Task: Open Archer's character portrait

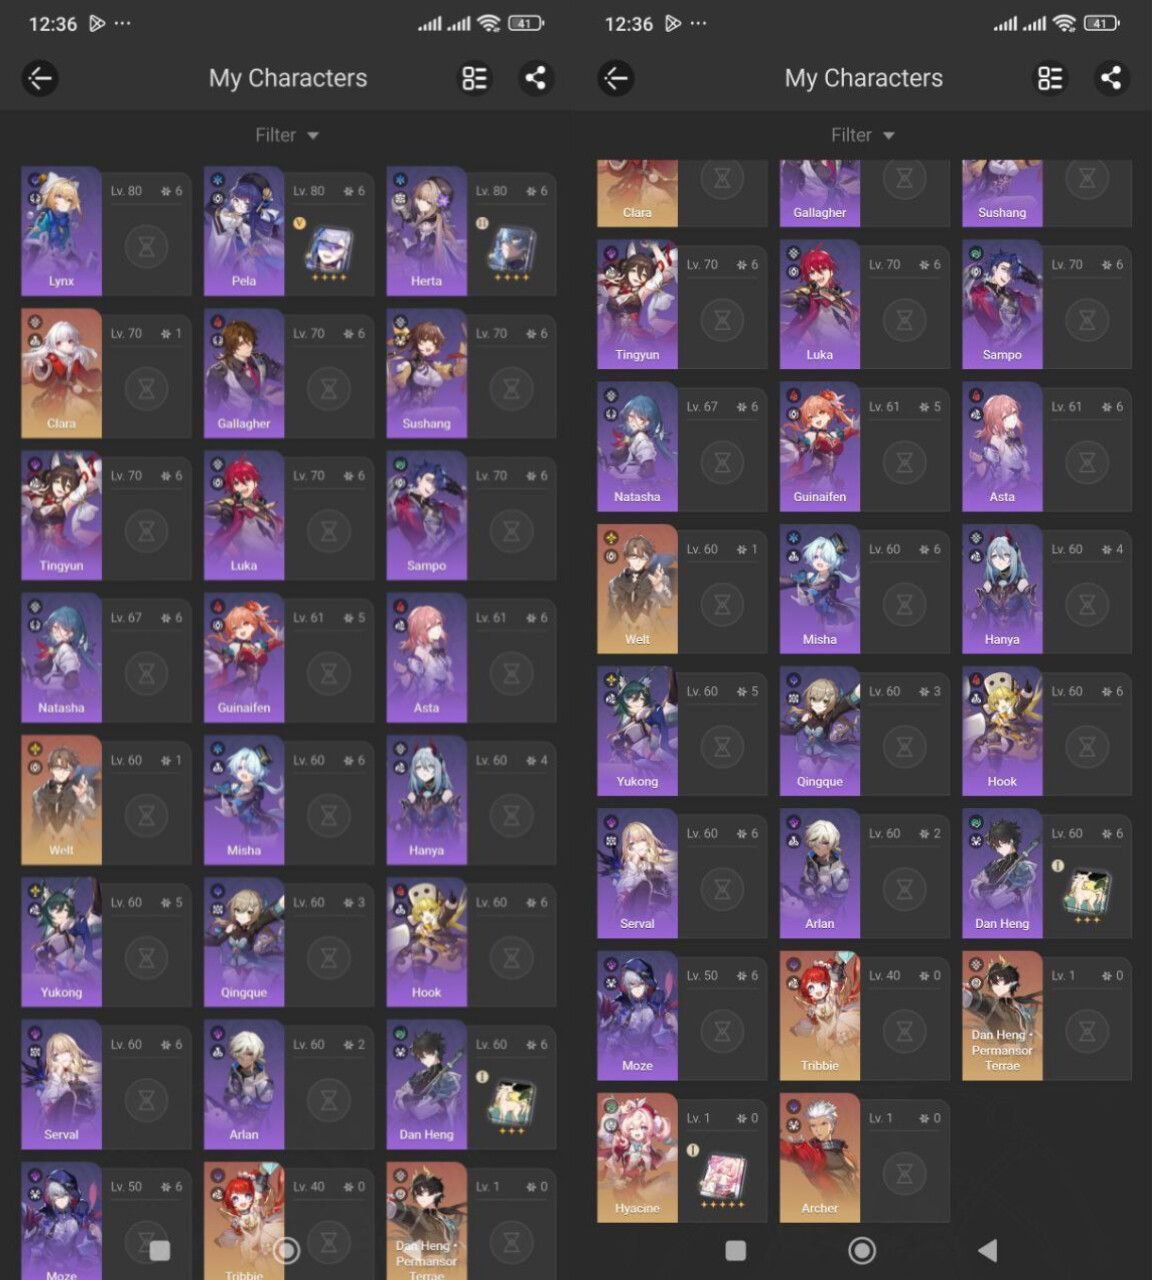Action: click(820, 1157)
